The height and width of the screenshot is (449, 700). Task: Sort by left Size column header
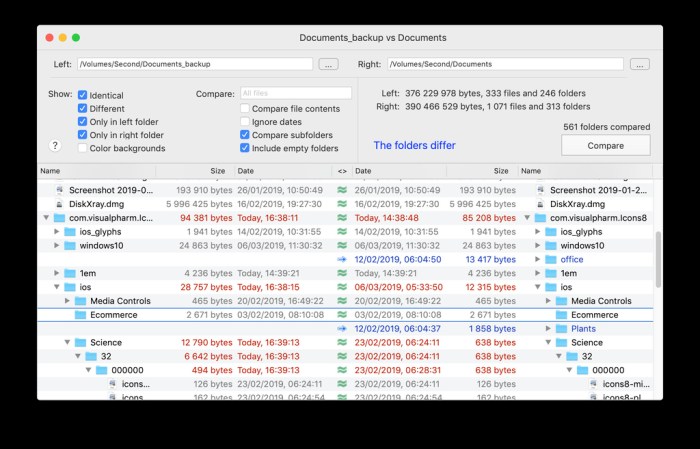pyautogui.click(x=195, y=171)
